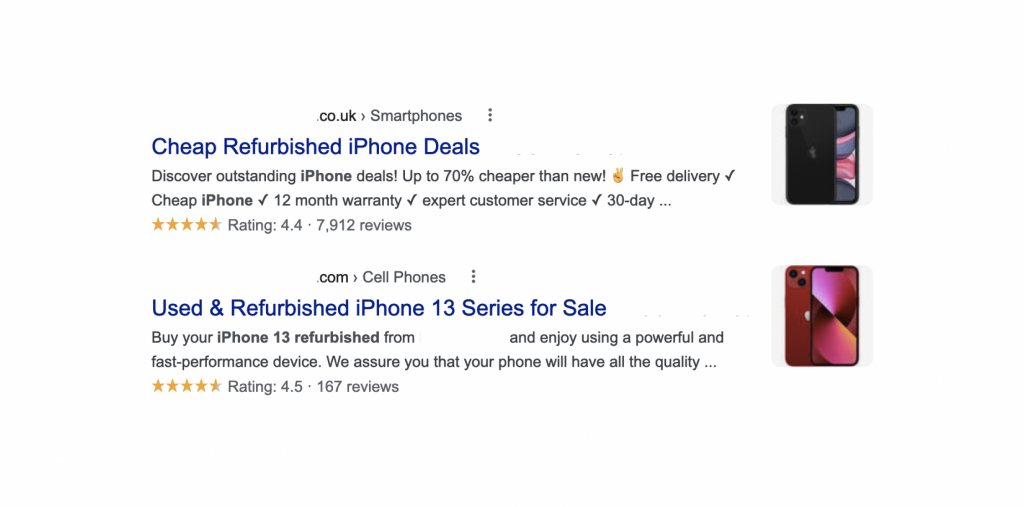This screenshot has width=1024, height=507.
Task: Open Used & Refurbished iPhone 13 Series link
Action: [x=379, y=308]
